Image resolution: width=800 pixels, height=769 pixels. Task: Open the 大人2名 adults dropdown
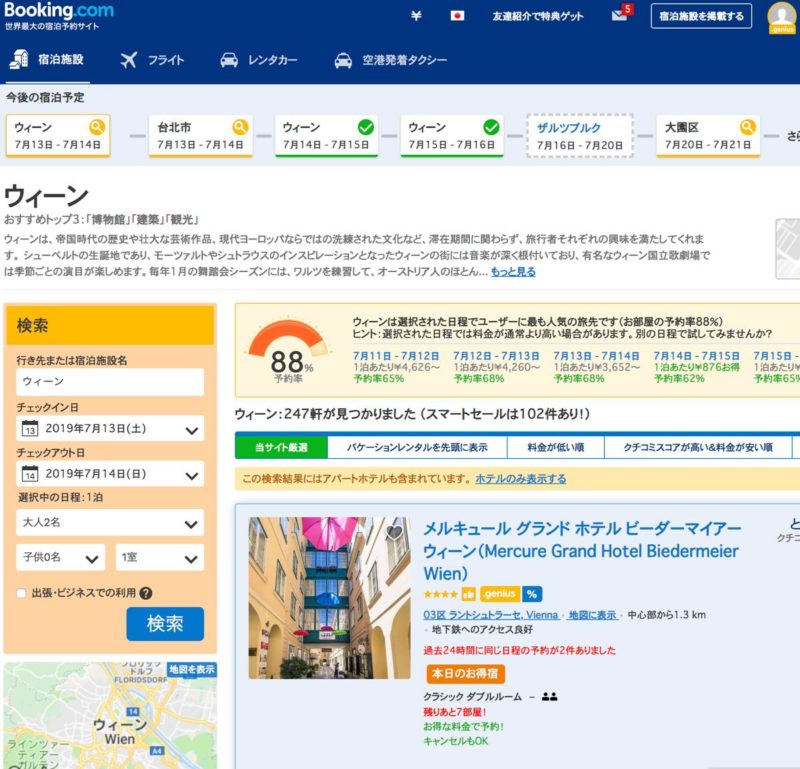click(110, 523)
